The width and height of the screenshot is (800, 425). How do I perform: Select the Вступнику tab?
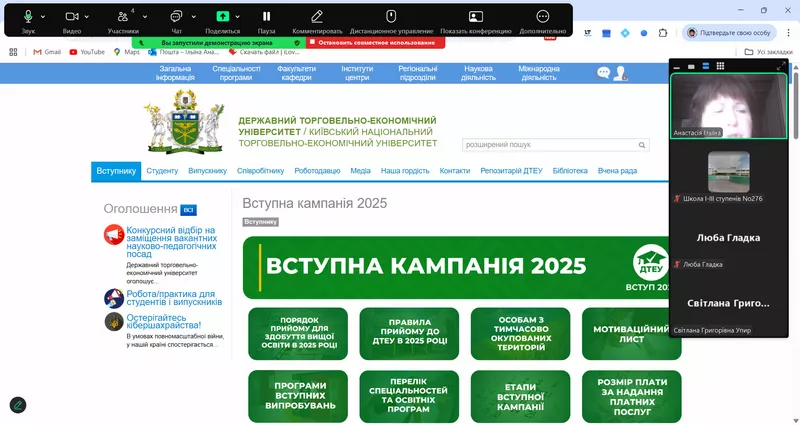(x=116, y=171)
